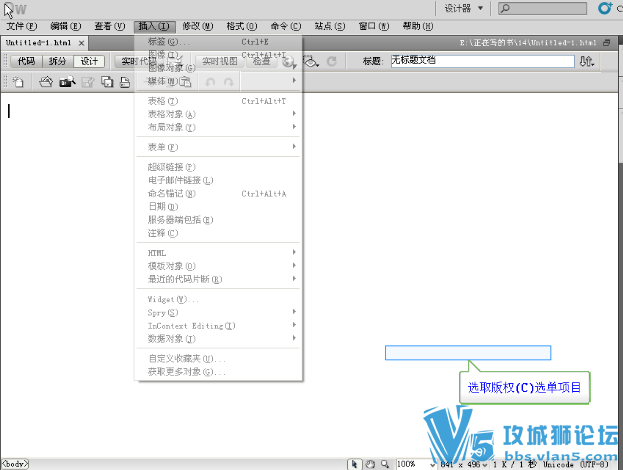Open the 设计器 workspace switcher dropdown

463,8
